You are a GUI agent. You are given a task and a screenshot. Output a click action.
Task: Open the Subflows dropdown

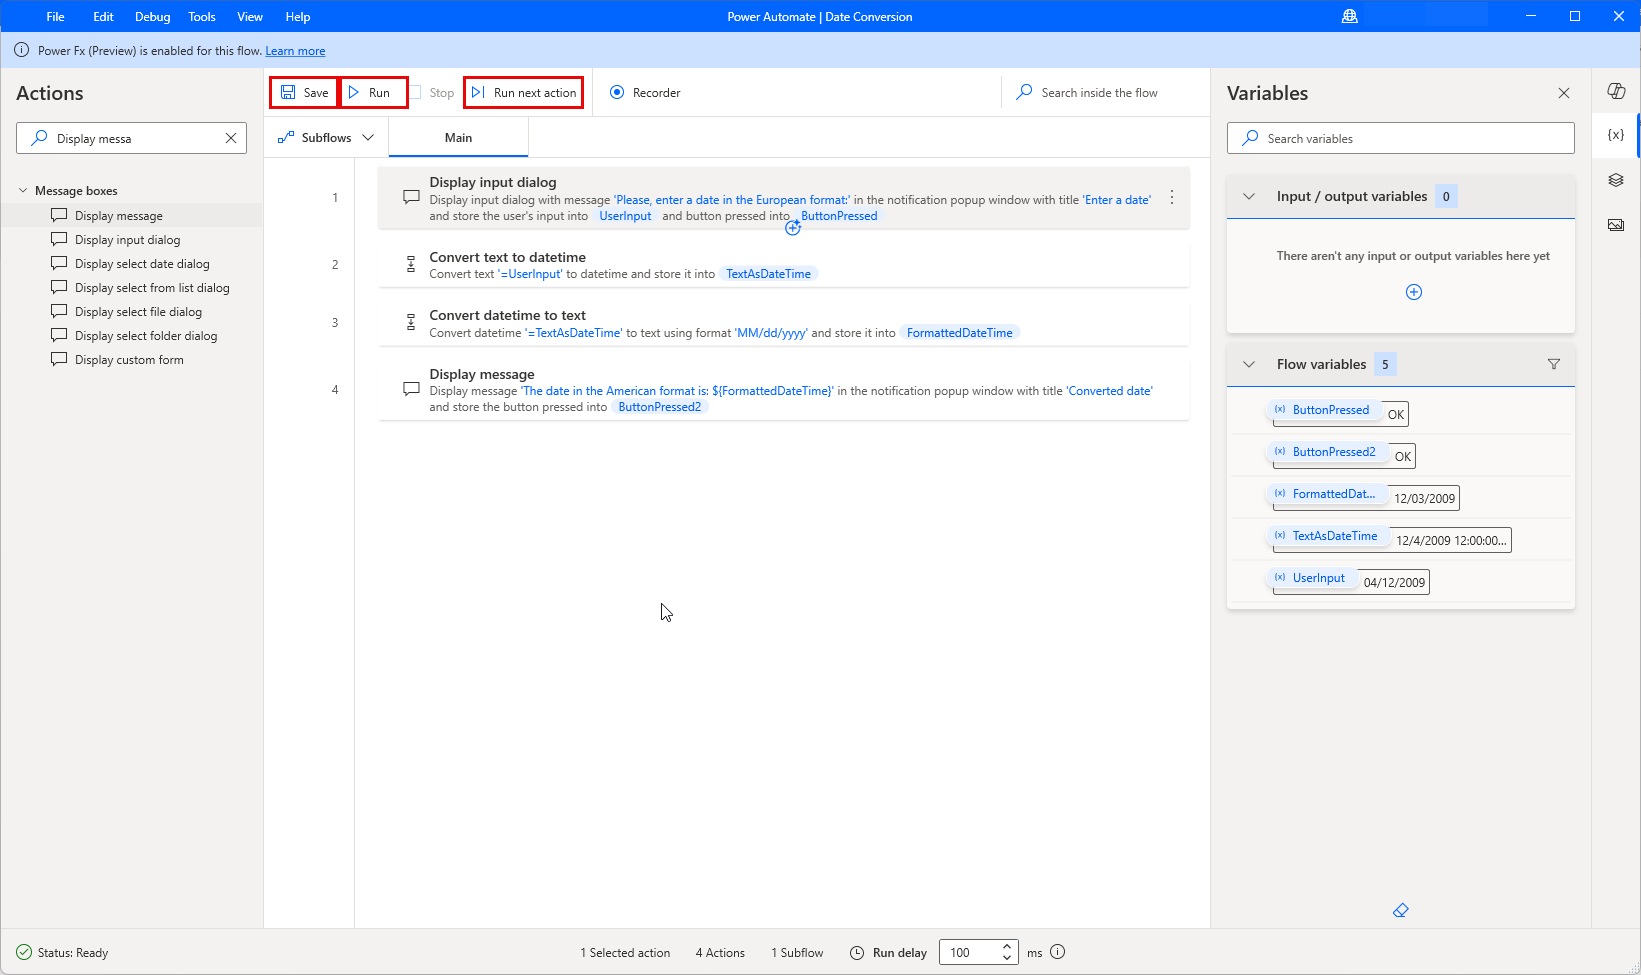pos(326,138)
